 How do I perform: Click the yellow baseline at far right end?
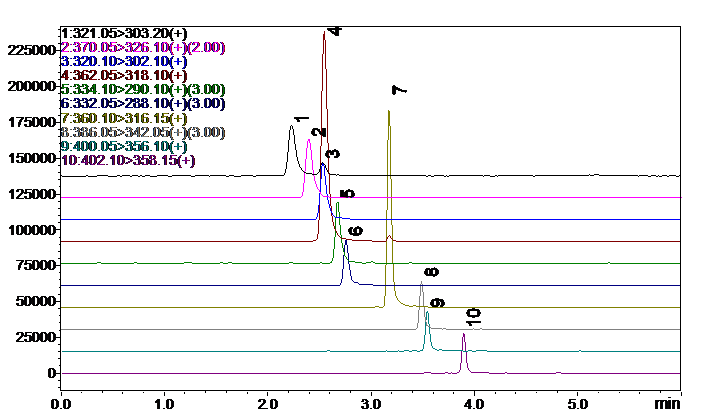(679, 307)
